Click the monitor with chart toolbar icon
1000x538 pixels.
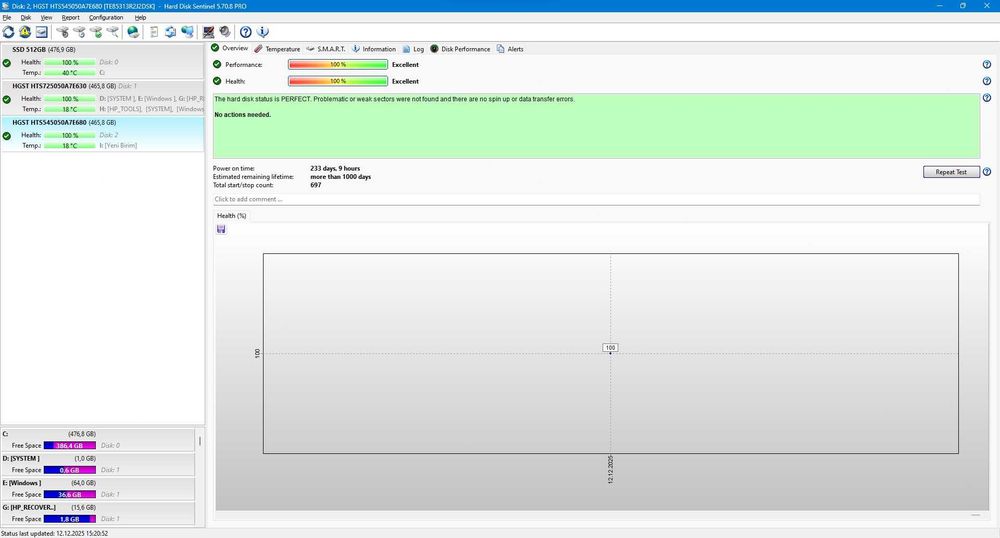coord(209,32)
